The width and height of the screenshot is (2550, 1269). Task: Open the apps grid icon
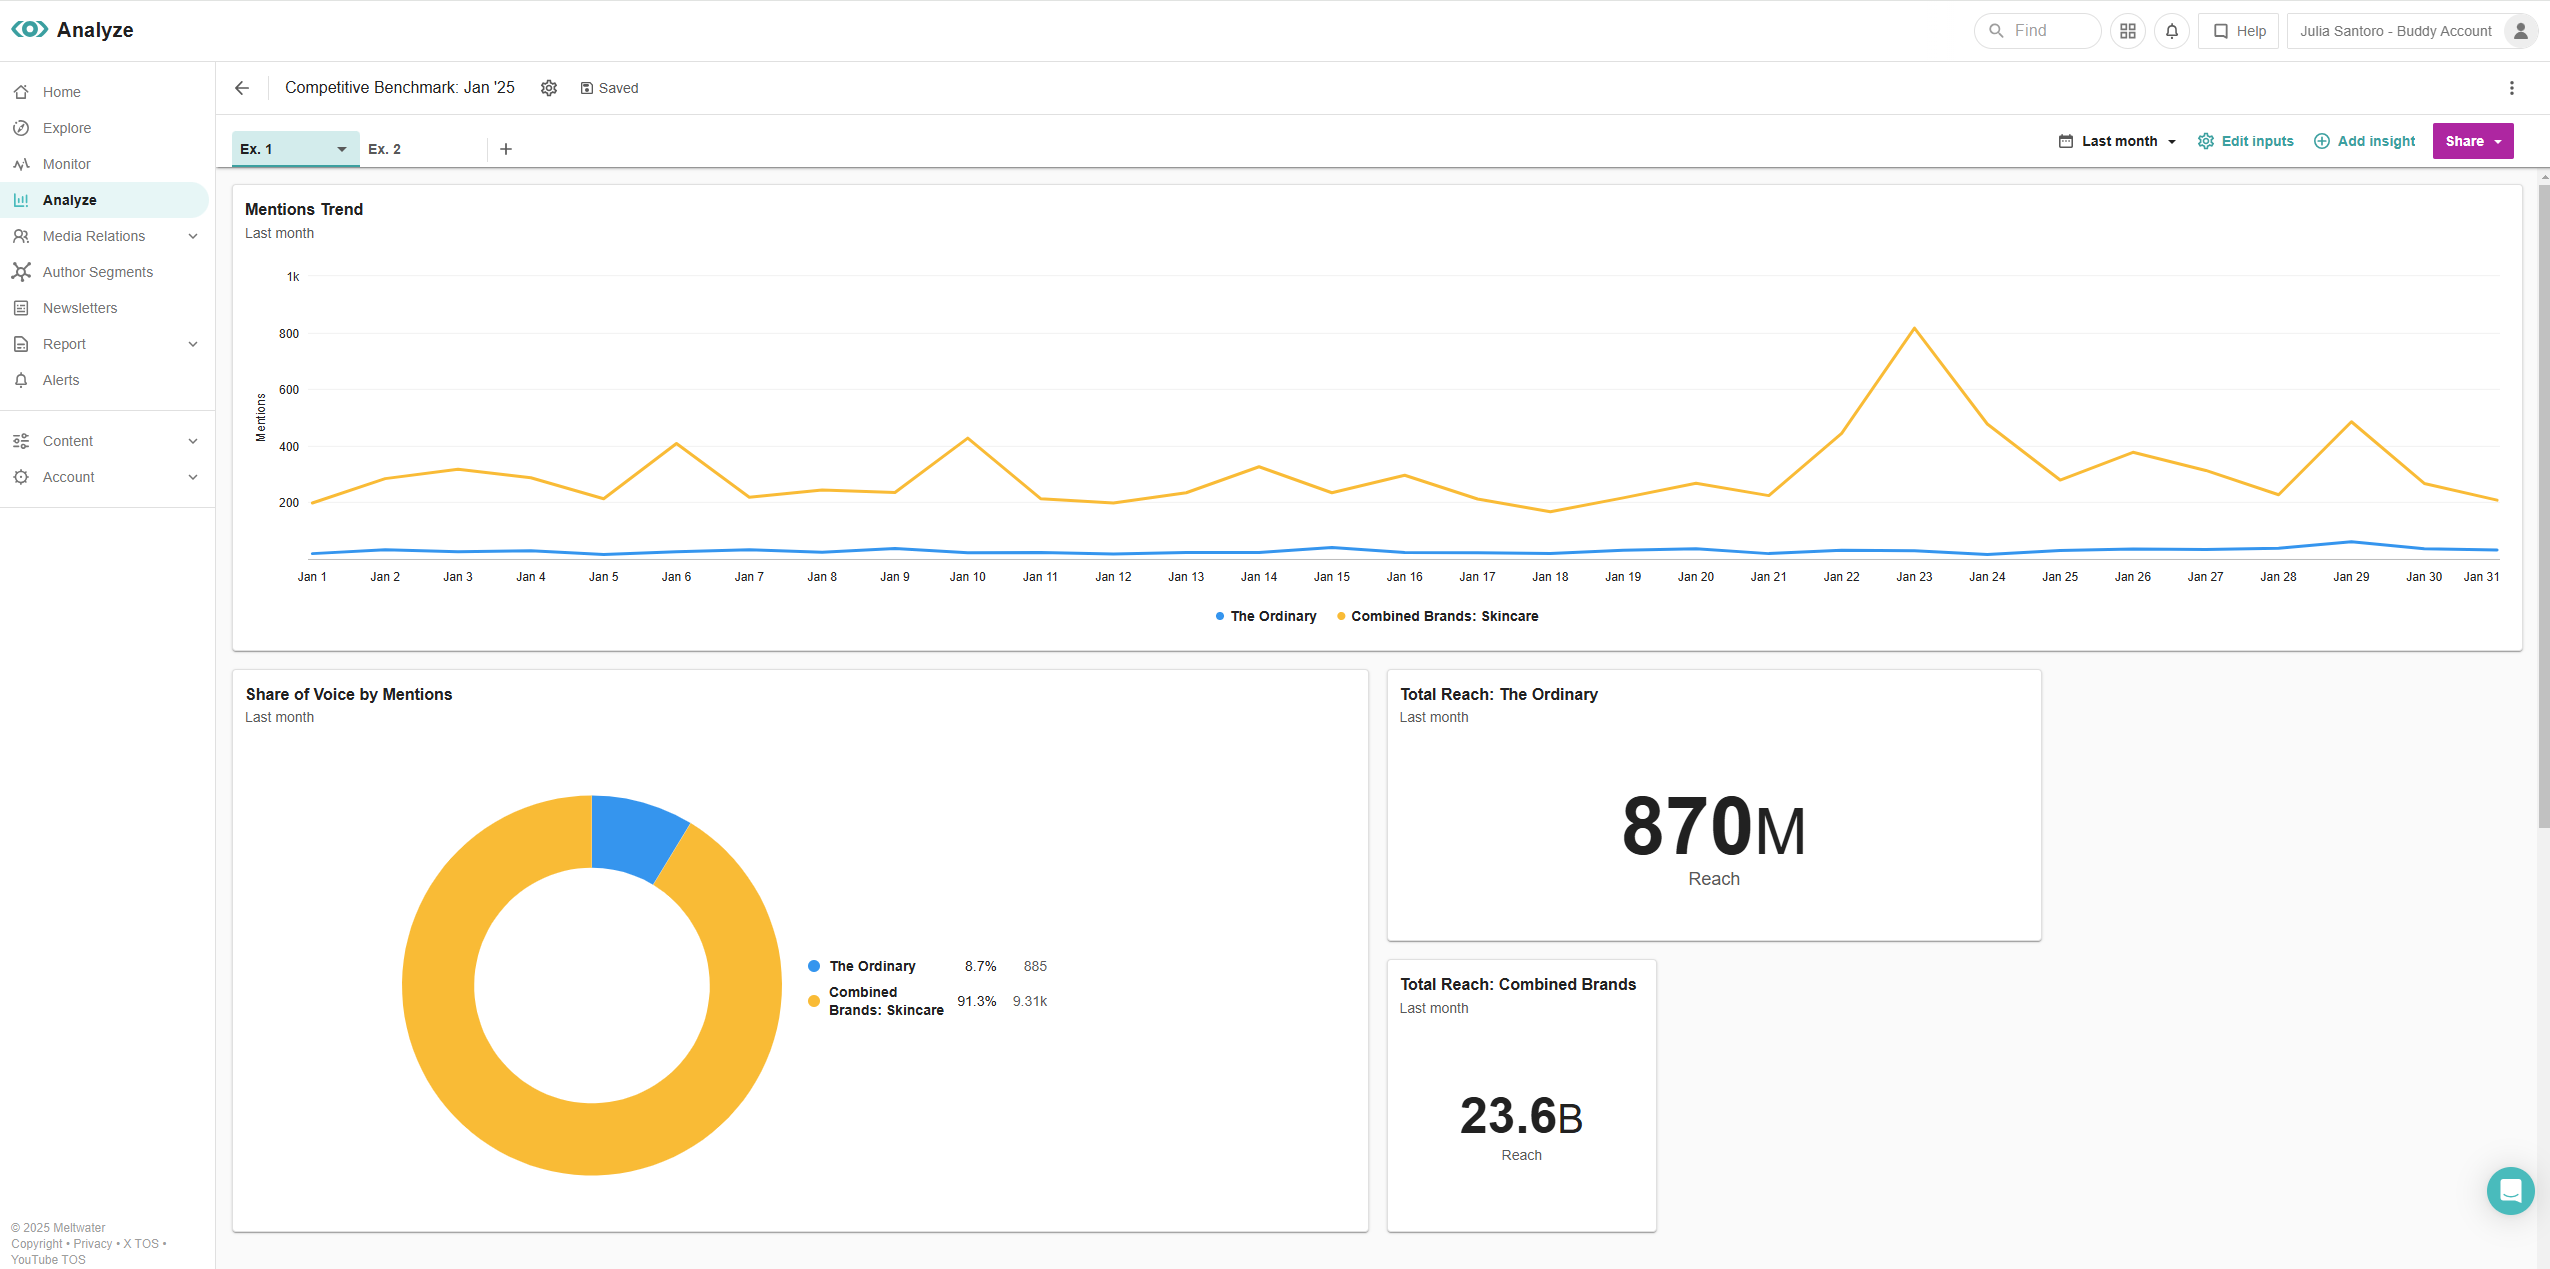pyautogui.click(x=2128, y=31)
